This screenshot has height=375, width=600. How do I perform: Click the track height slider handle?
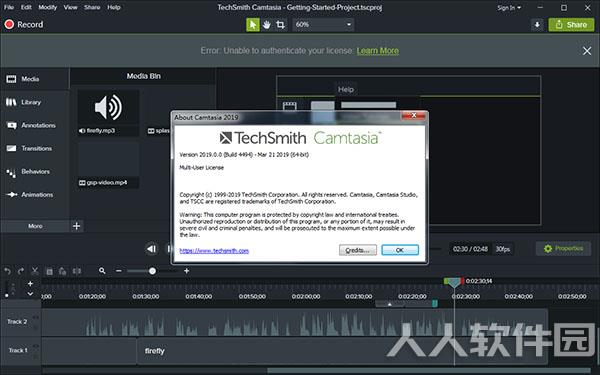7,295
